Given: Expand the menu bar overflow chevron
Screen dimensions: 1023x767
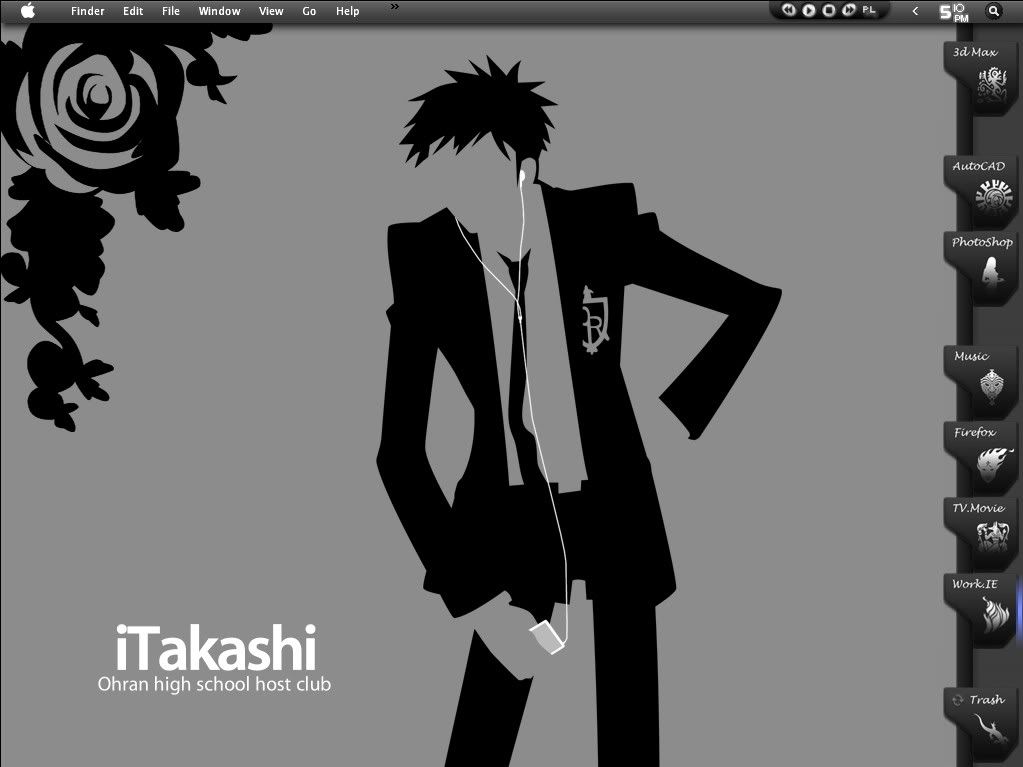Looking at the screenshot, I should [x=394, y=7].
